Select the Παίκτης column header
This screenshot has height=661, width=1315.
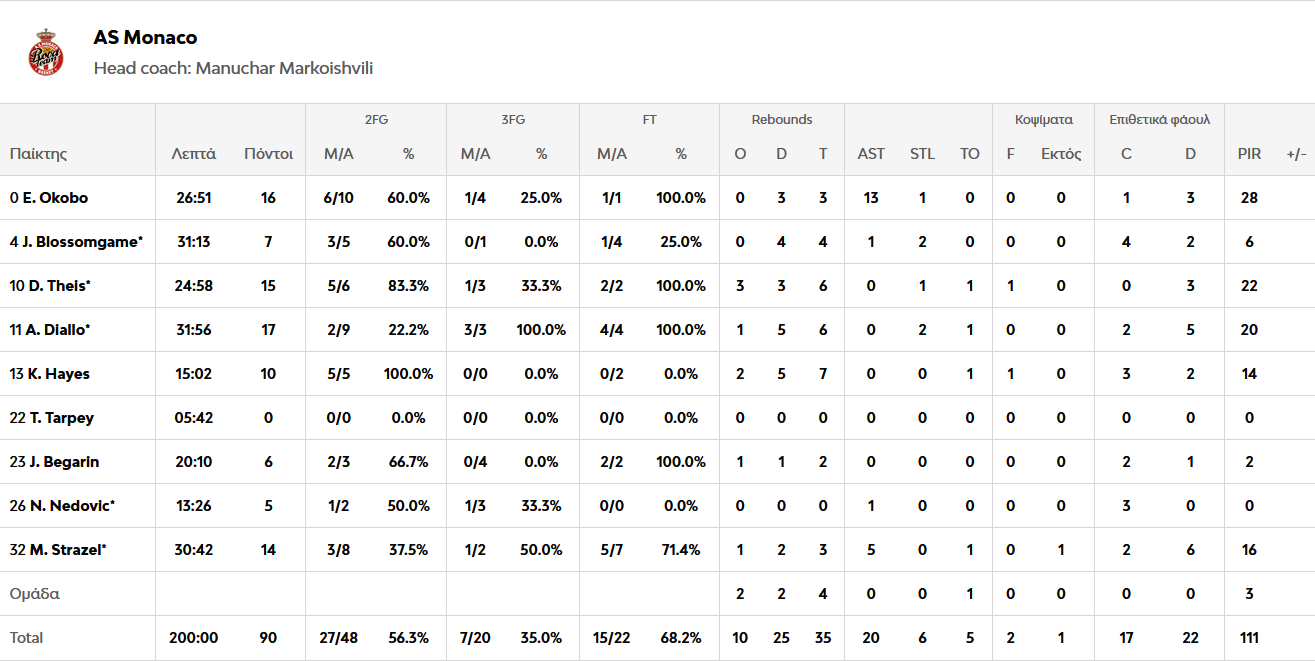pyautogui.click(x=38, y=154)
